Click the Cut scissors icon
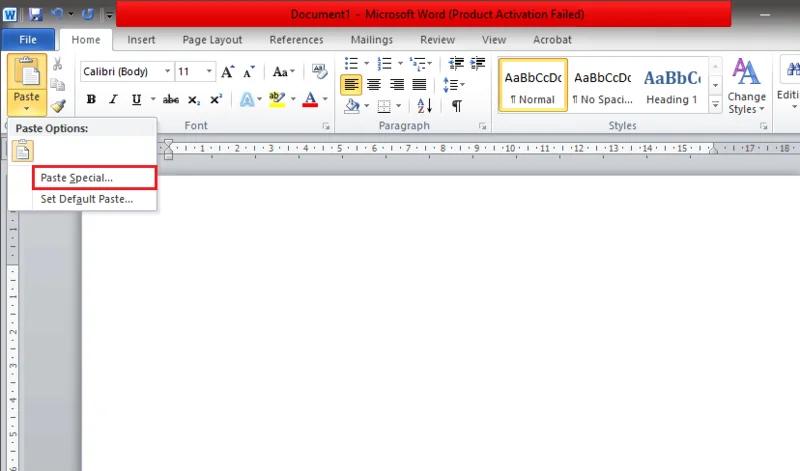800x471 pixels. 58,64
